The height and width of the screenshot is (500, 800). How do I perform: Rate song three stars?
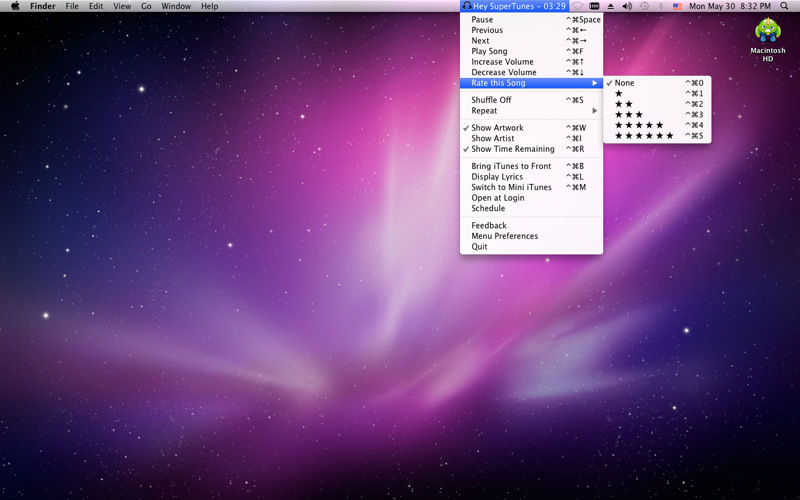coord(657,115)
